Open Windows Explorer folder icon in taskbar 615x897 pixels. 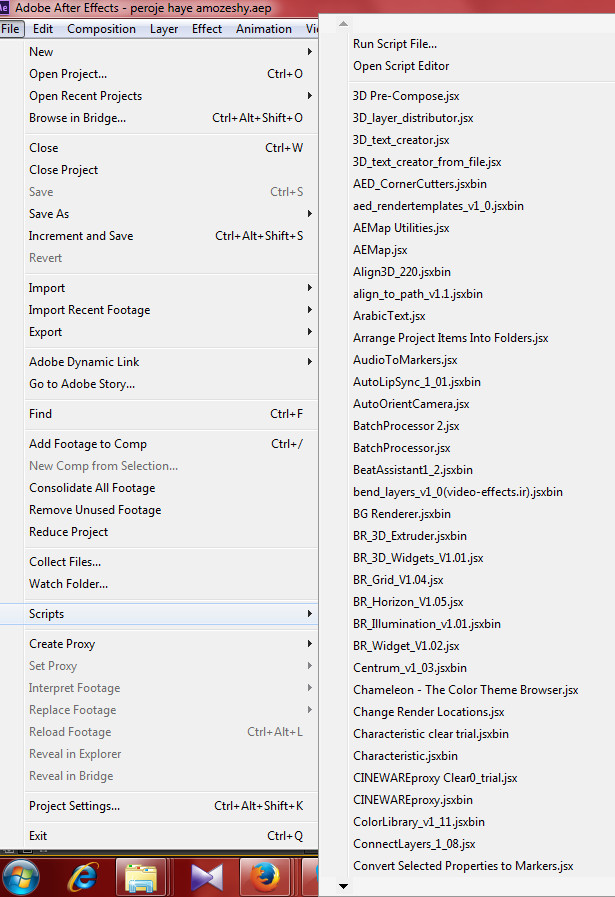click(141, 877)
